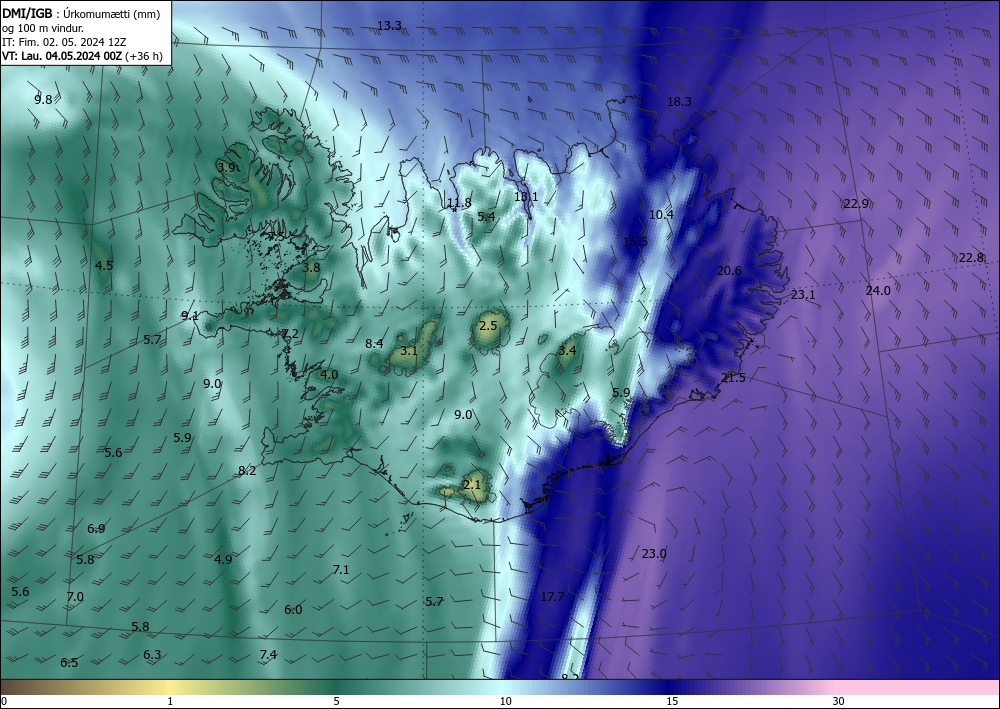Viewport: 1000px width, 709px height.
Task: Click the 15.5 value on the map
Action: [x=635, y=241]
